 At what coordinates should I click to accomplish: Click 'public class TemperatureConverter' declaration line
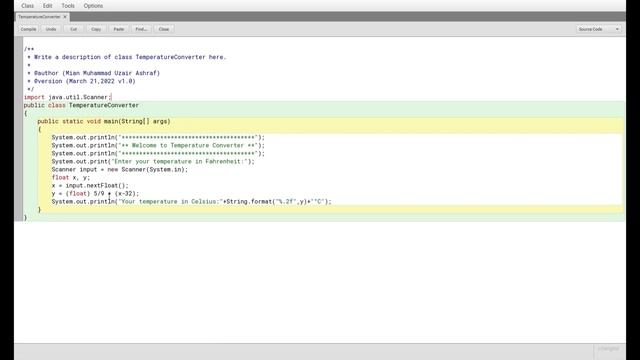81,105
